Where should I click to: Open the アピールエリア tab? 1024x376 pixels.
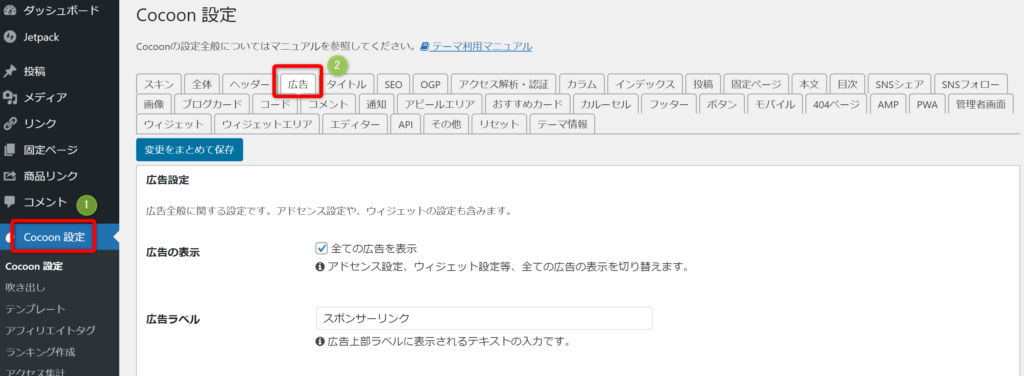click(x=440, y=104)
